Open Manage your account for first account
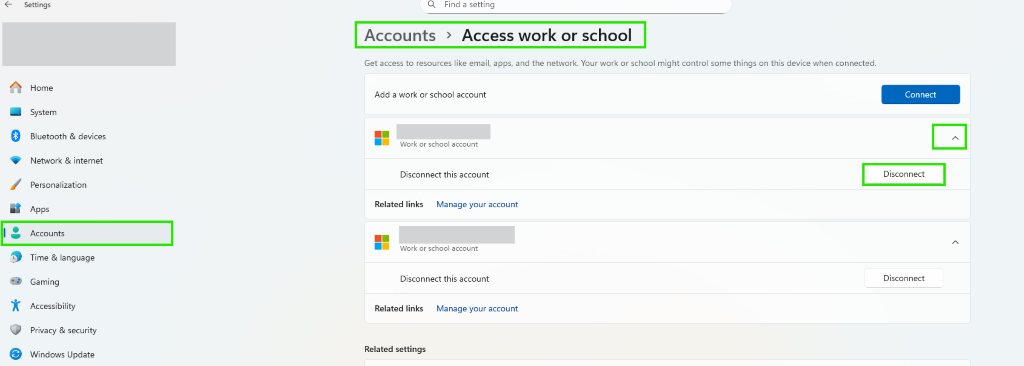The height and width of the screenshot is (366, 1024). tap(477, 205)
